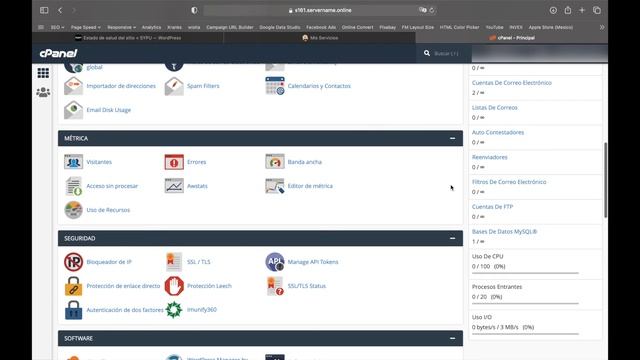The image size is (640, 360).
Task: Click the browser share icon
Action: (568, 10)
